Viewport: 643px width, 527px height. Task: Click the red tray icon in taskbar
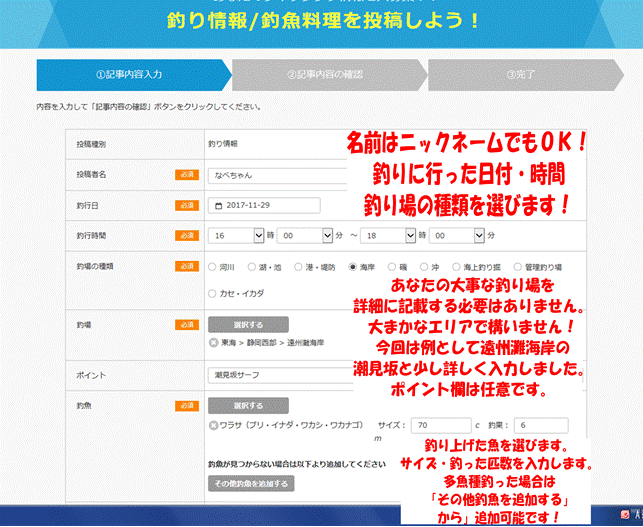[x=625, y=514]
